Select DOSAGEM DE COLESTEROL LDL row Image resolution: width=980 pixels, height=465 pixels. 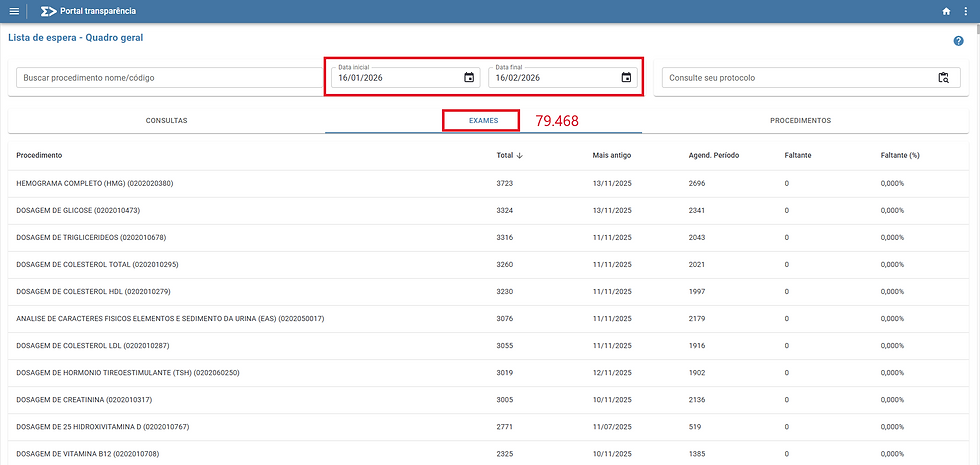click(x=488, y=346)
